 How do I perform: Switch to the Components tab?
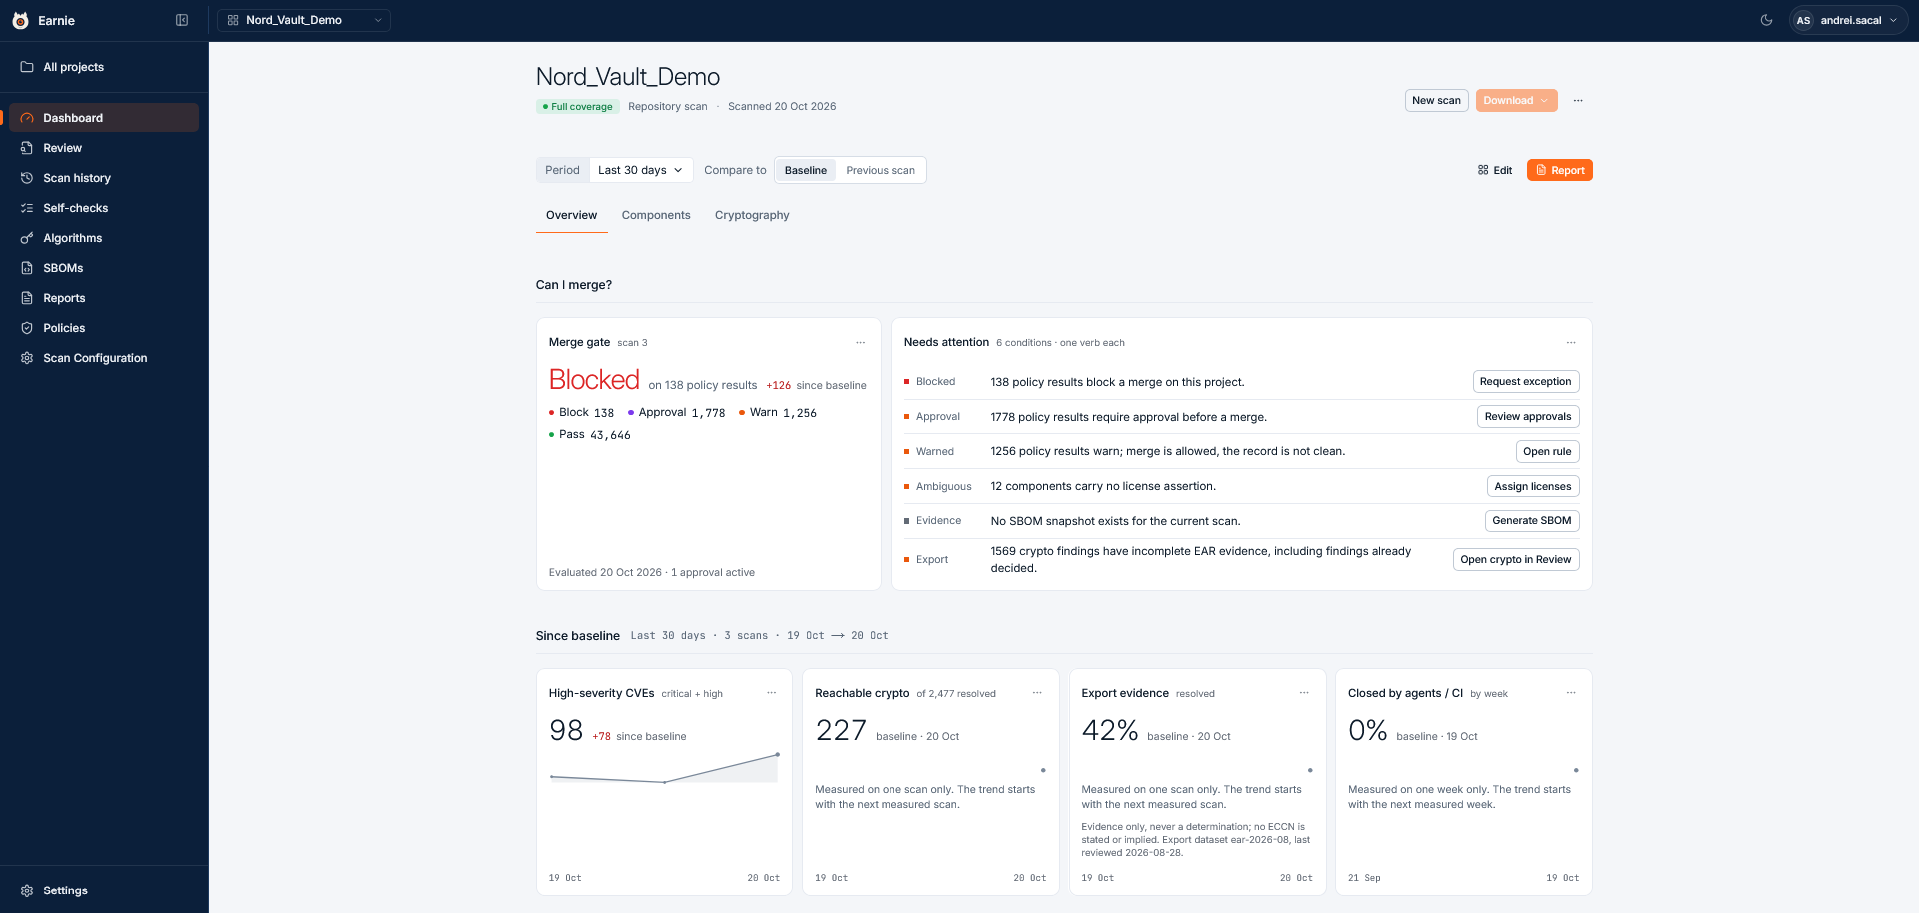click(656, 215)
